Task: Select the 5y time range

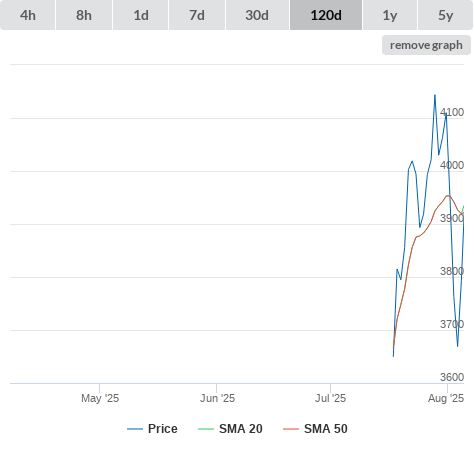Action: coord(446,15)
